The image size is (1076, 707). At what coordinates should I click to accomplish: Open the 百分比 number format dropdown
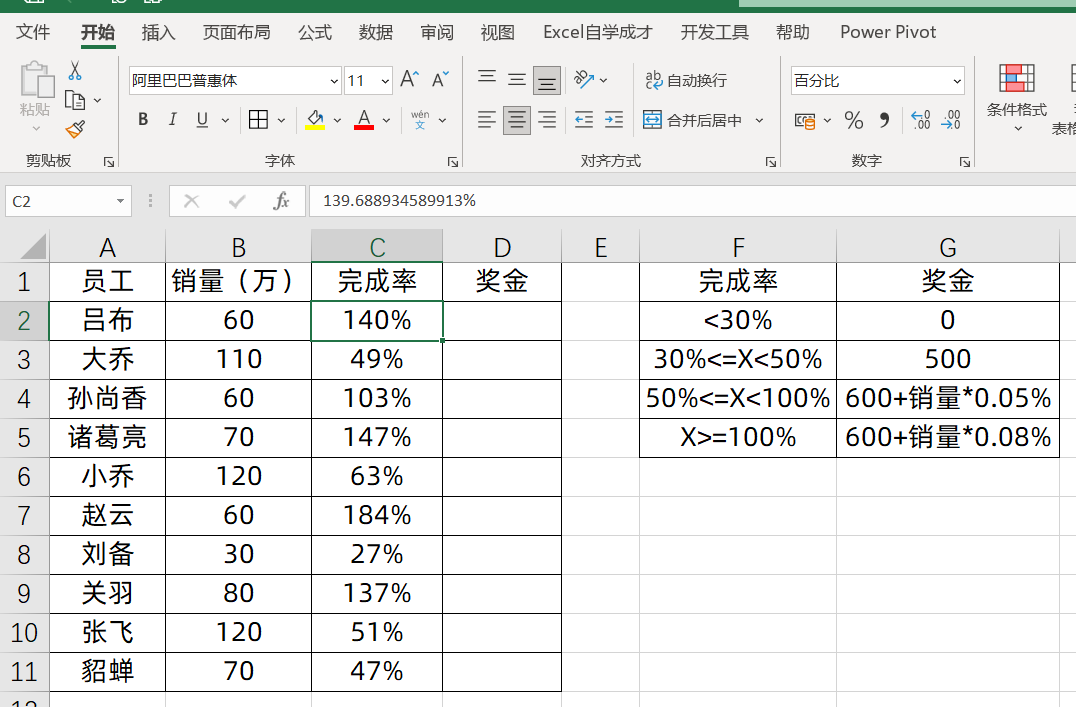click(x=957, y=81)
